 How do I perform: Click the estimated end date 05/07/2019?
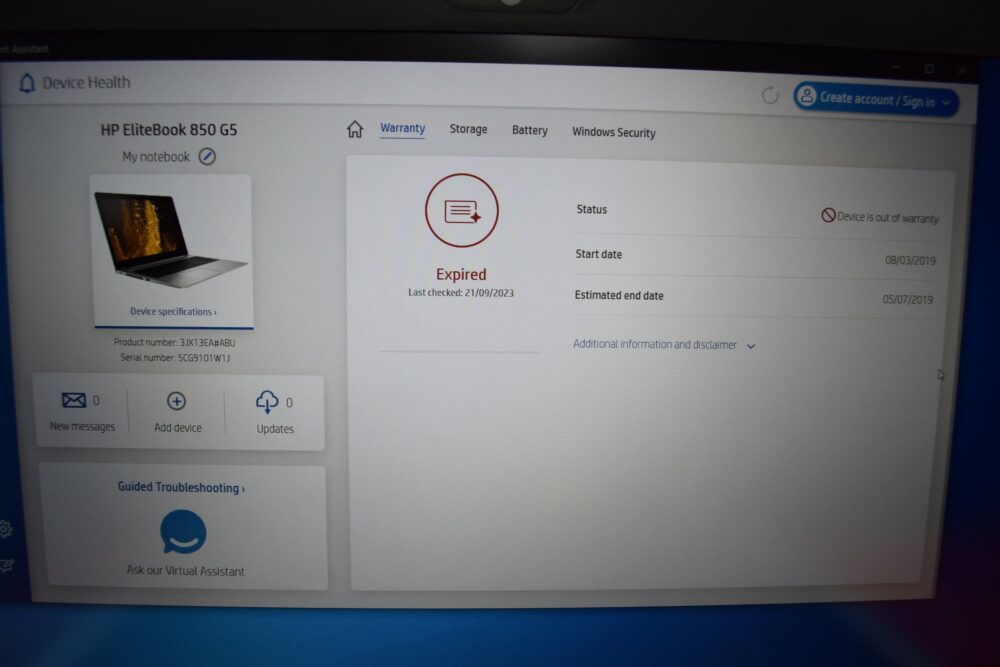[908, 299]
